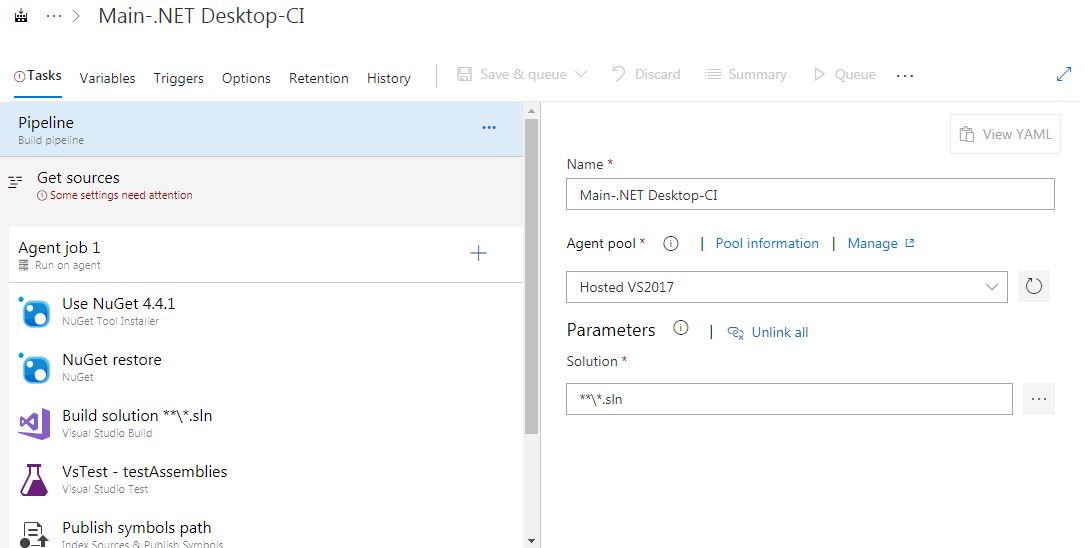Click the Publish symbols icon
This screenshot has height=548, width=1085.
34,534
